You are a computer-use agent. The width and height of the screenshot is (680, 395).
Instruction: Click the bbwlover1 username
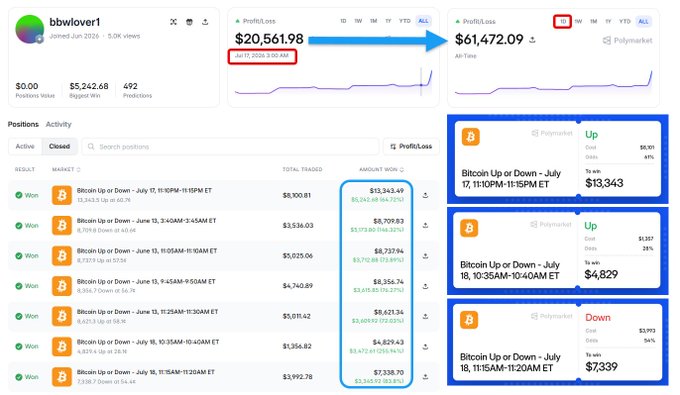(75, 22)
